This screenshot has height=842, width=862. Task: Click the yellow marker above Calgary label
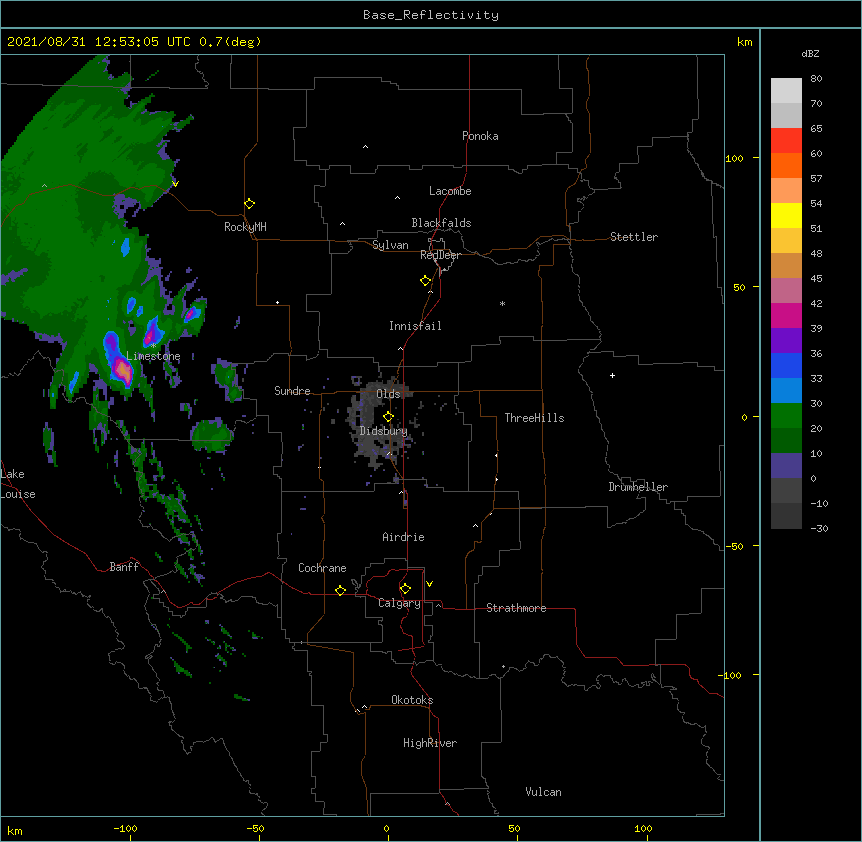point(405,589)
